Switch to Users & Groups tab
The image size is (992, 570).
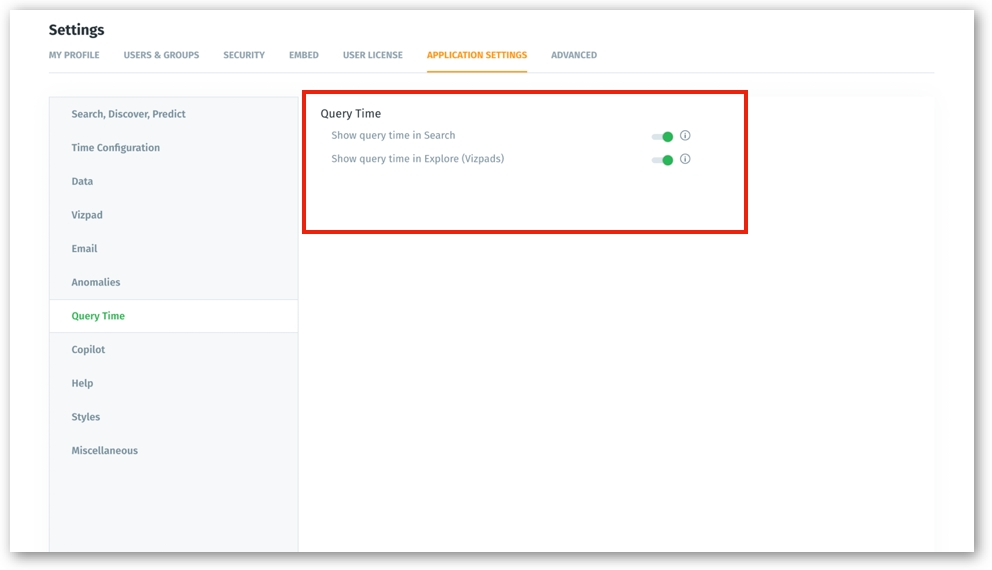(161, 55)
